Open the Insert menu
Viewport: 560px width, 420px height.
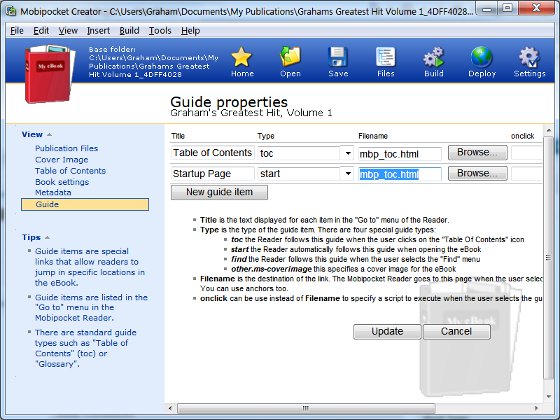pos(98,31)
